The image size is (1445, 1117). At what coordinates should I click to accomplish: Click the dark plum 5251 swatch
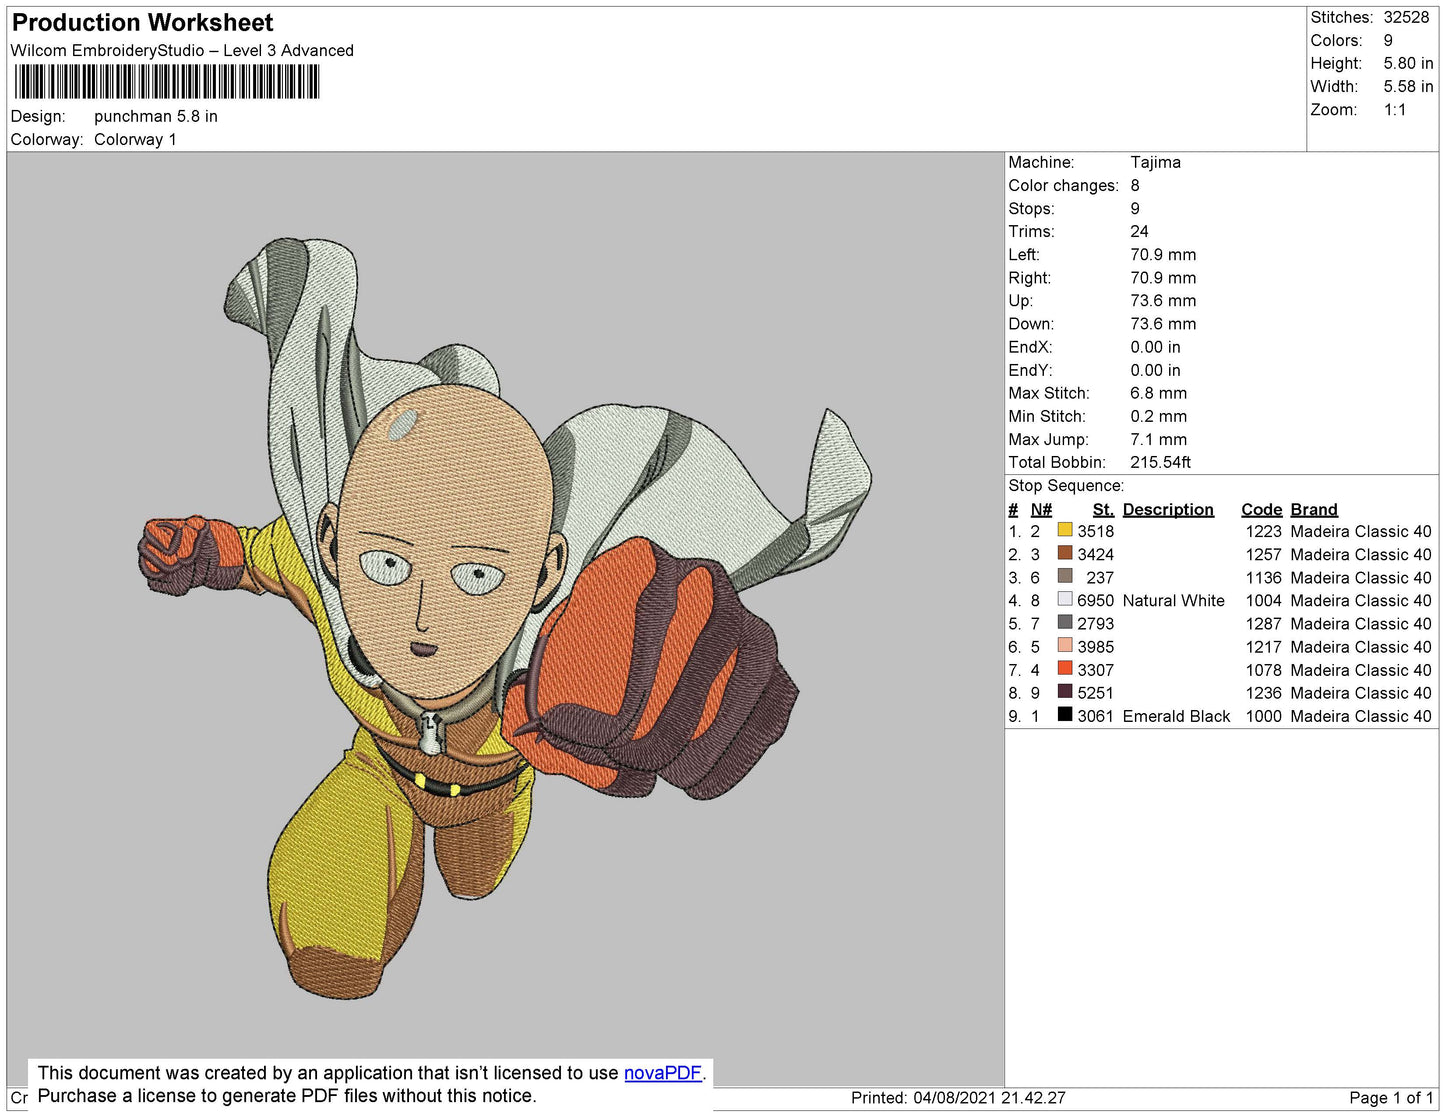[1065, 691]
